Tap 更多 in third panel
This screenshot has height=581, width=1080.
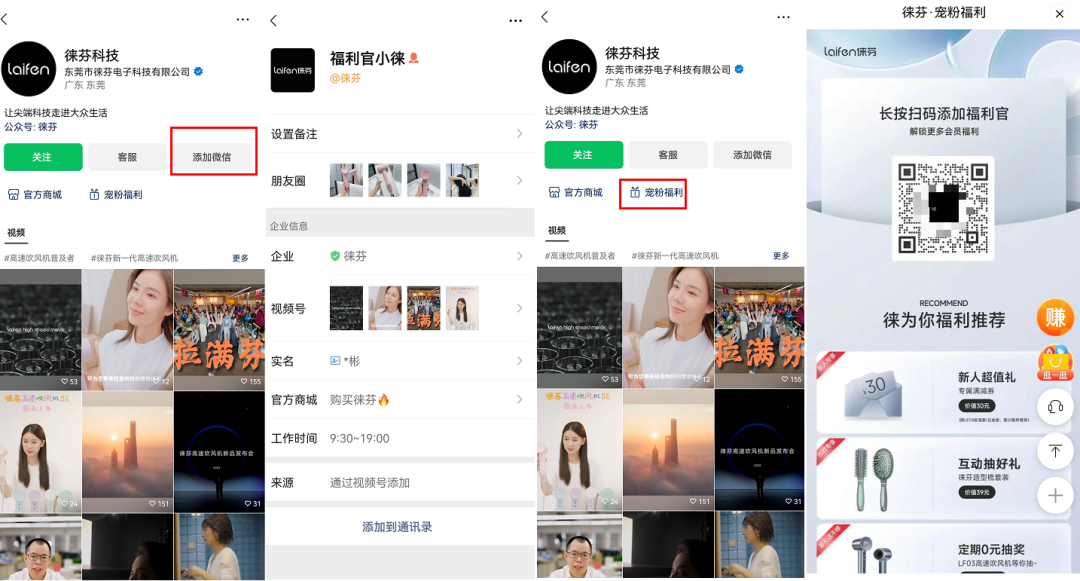pyautogui.click(x=781, y=256)
